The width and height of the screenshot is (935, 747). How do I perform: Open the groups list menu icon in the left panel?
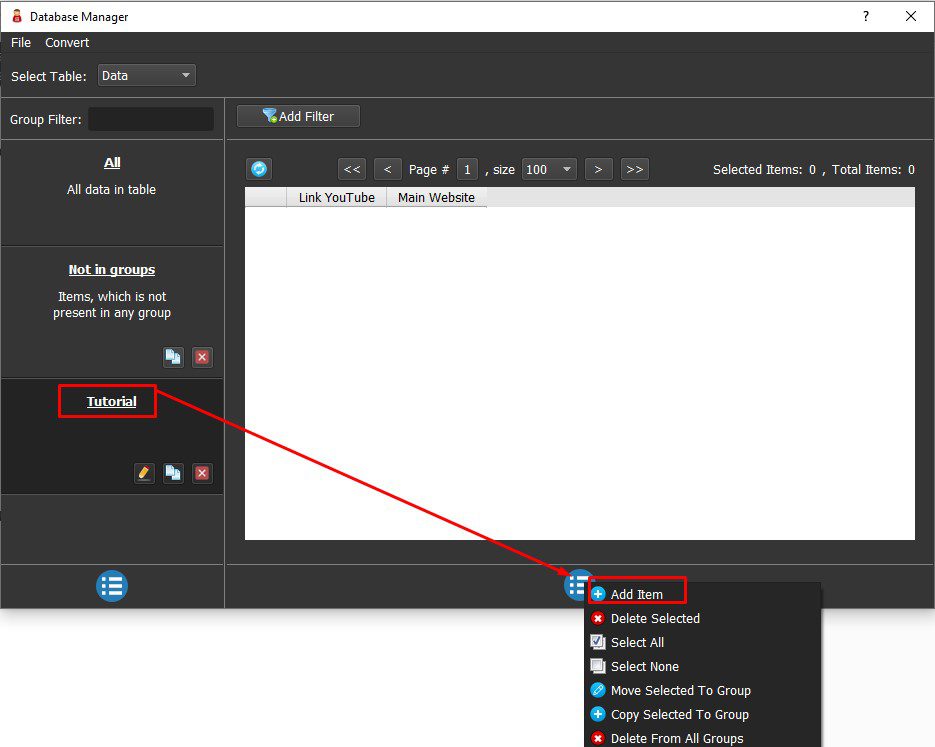pos(112,586)
